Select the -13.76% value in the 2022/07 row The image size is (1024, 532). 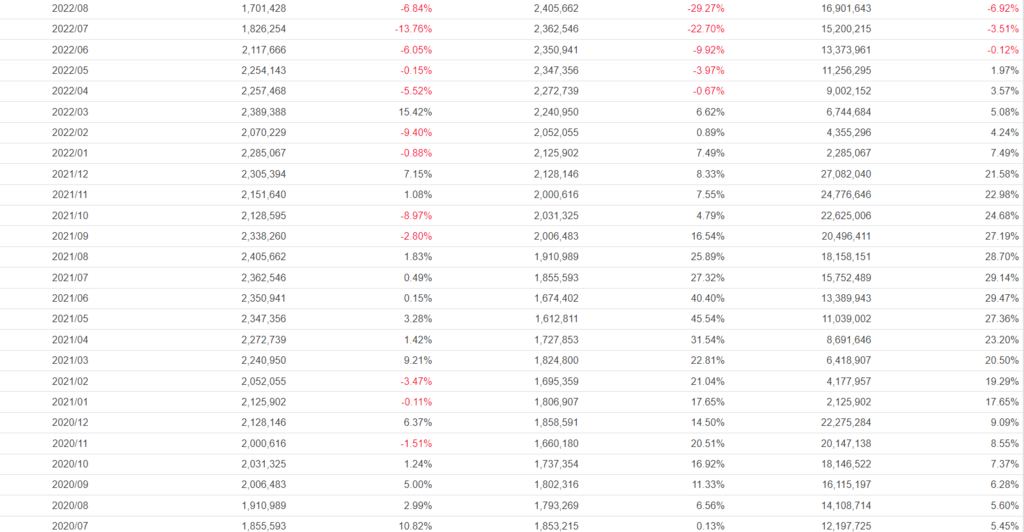click(x=413, y=29)
